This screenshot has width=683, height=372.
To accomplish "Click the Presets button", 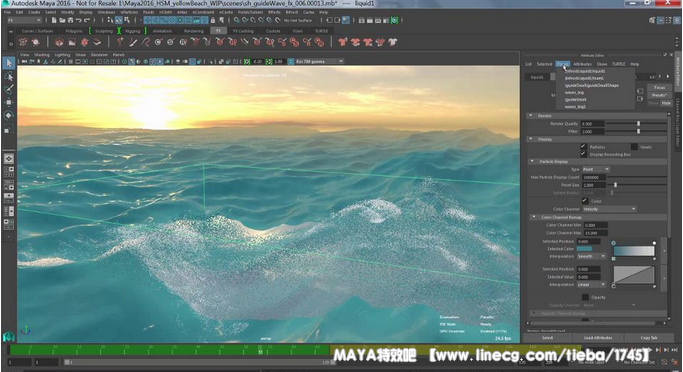I will tap(659, 95).
